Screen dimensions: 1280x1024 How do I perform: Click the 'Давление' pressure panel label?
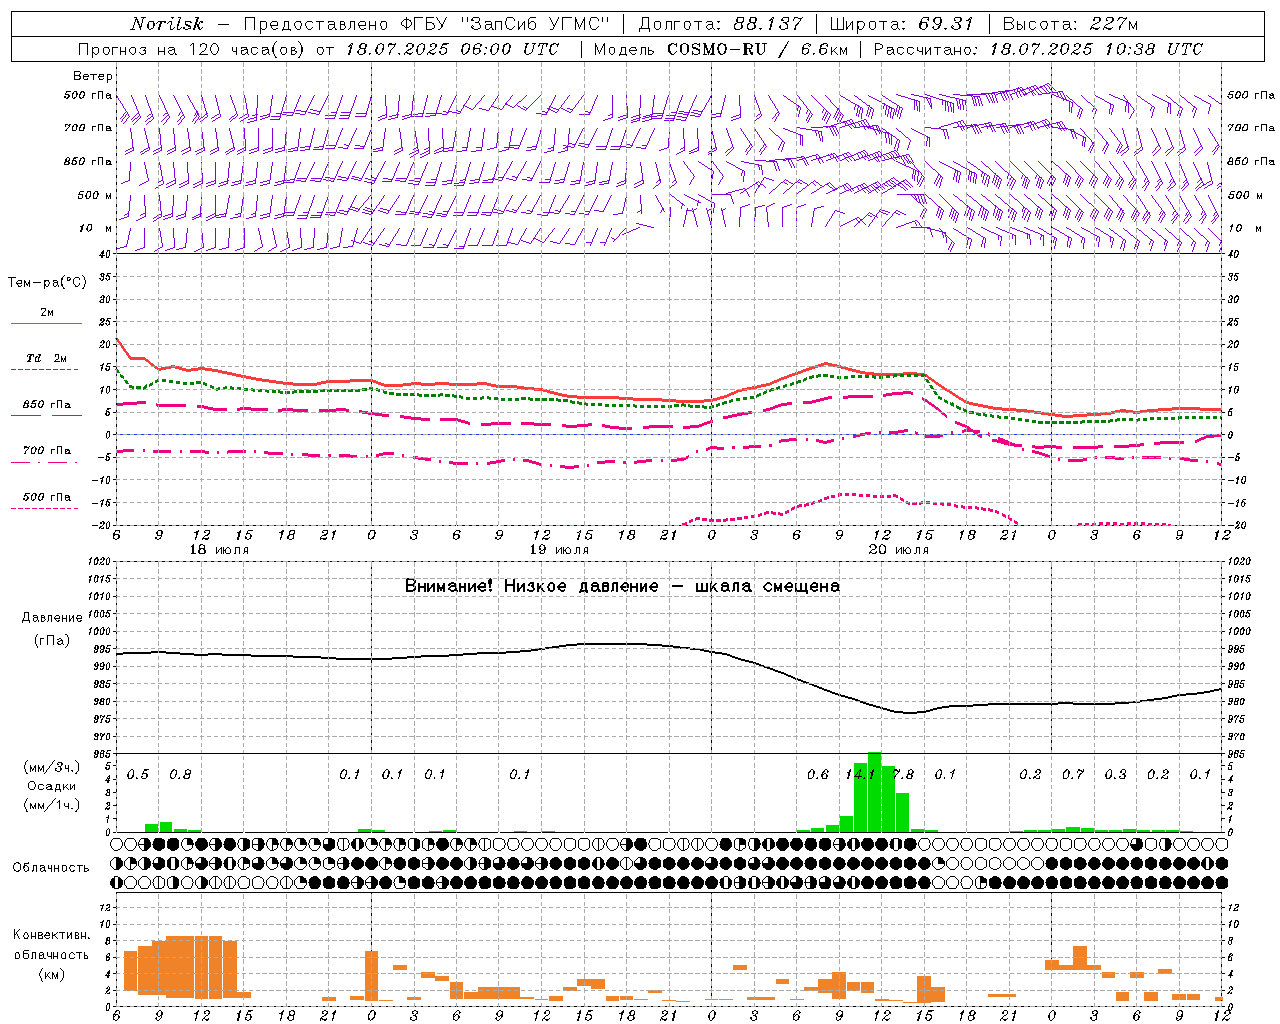pos(52,617)
